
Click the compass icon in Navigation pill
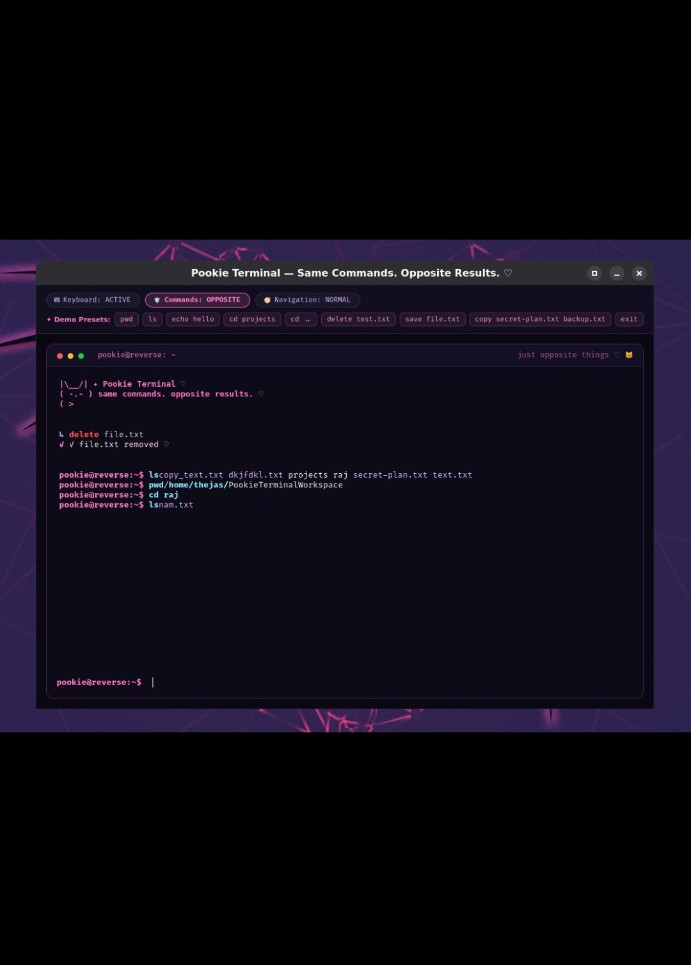click(267, 300)
